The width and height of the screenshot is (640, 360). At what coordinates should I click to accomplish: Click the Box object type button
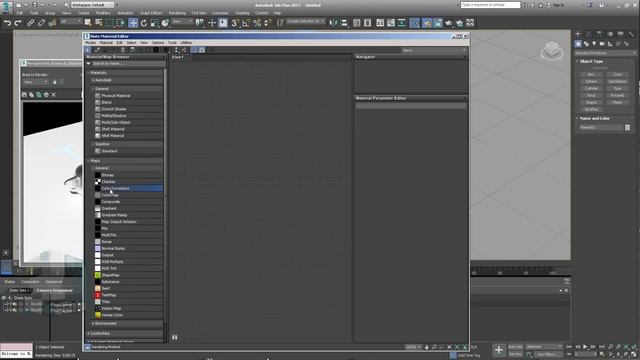coord(591,74)
